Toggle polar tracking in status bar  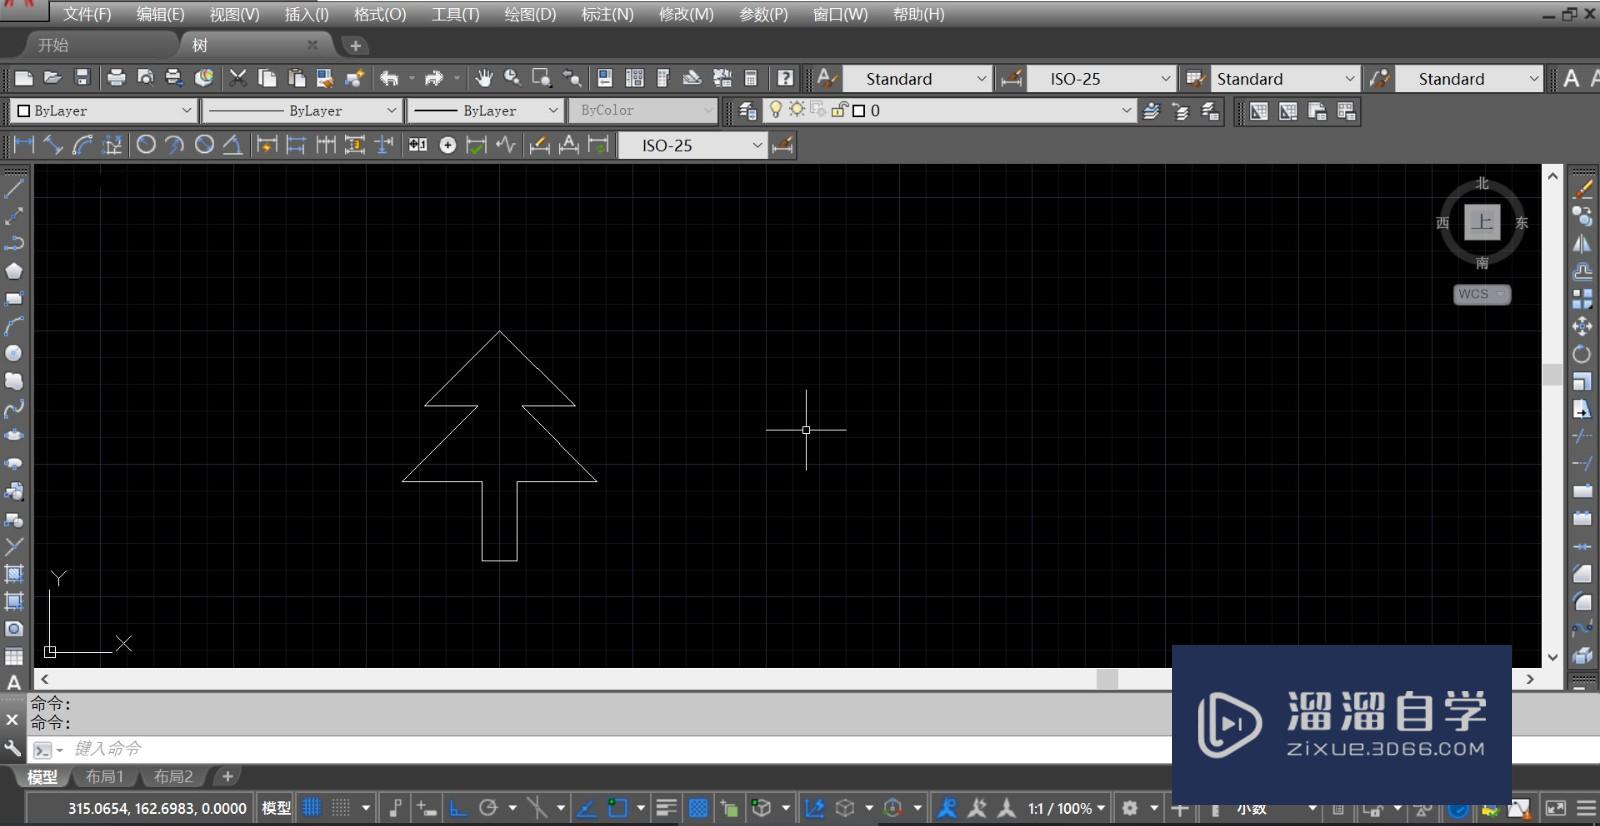pyautogui.click(x=488, y=807)
